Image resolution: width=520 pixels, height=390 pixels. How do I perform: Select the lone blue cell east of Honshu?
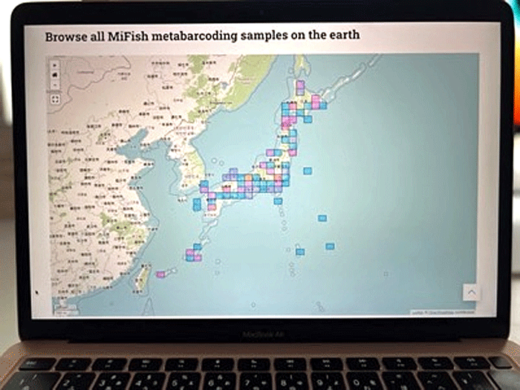pos(307,171)
